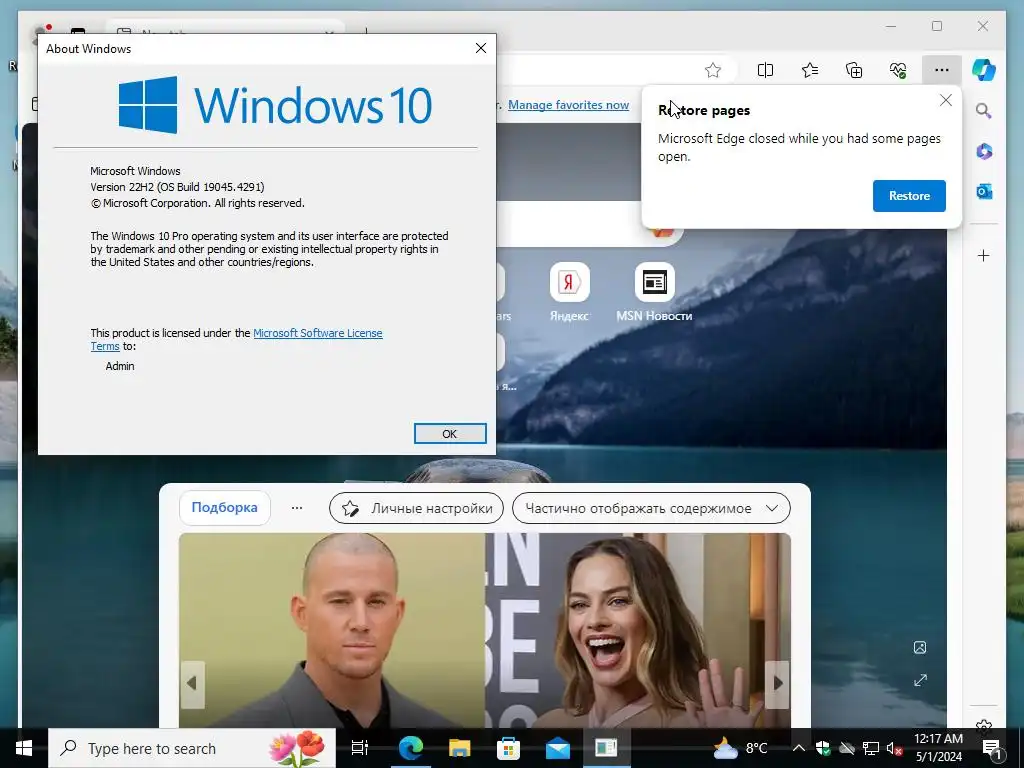
Task: Open the notification center icon
Action: click(991, 748)
